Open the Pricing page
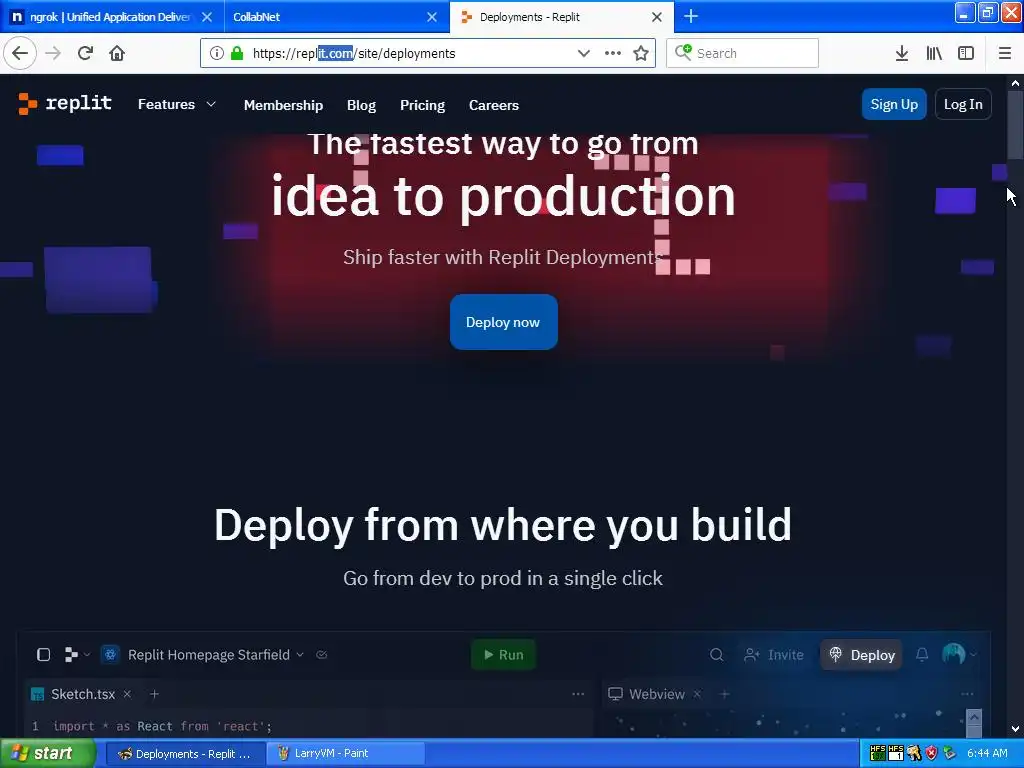 click(422, 105)
